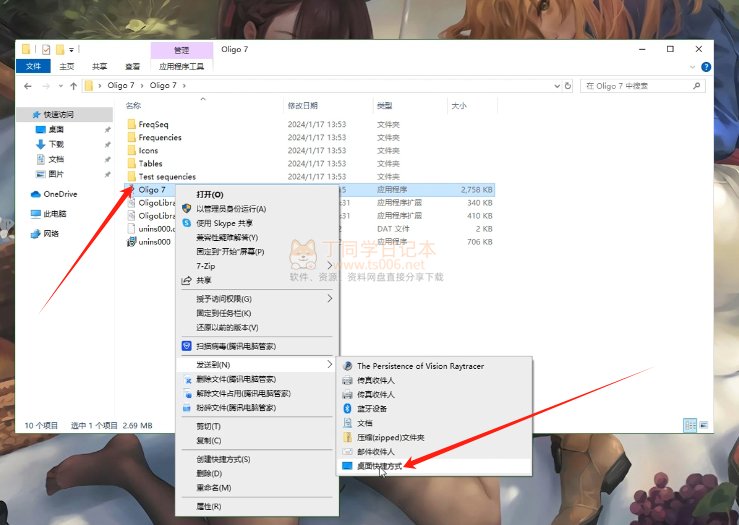739x525 pixels.
Task: Expand the 发送到(N) submenu arrow
Action: pos(329,364)
